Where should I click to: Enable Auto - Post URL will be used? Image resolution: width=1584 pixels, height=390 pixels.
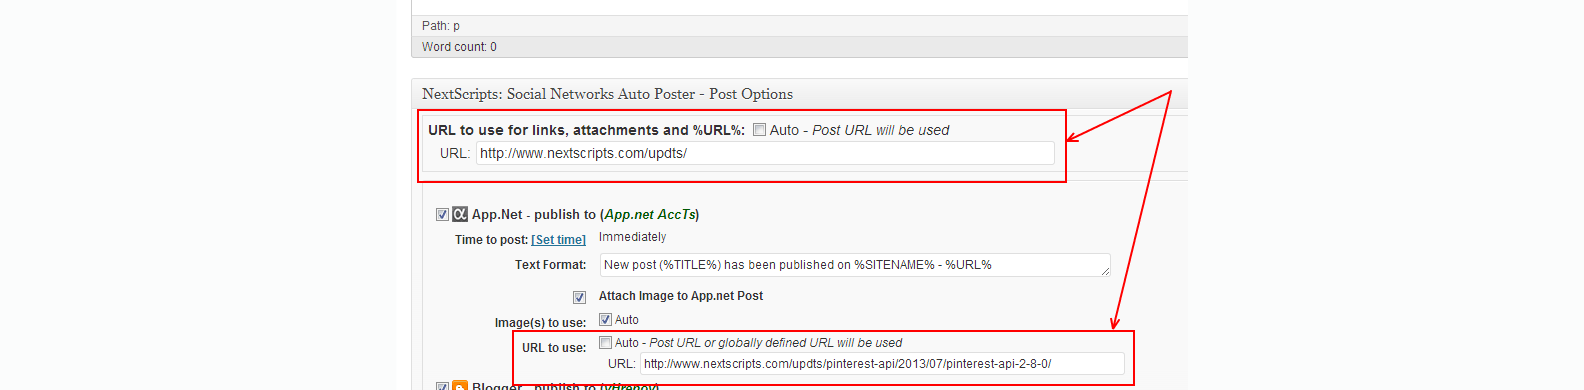pos(759,129)
